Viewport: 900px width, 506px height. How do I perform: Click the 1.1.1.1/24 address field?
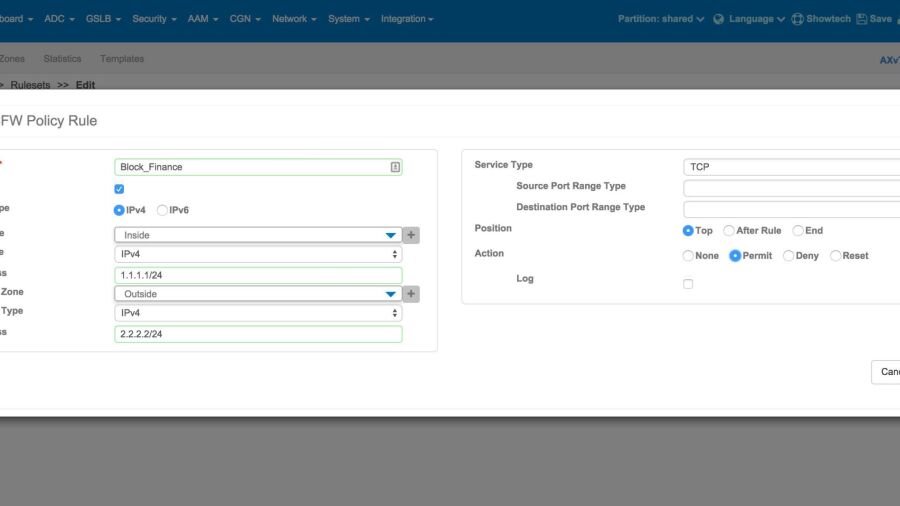coord(258,275)
